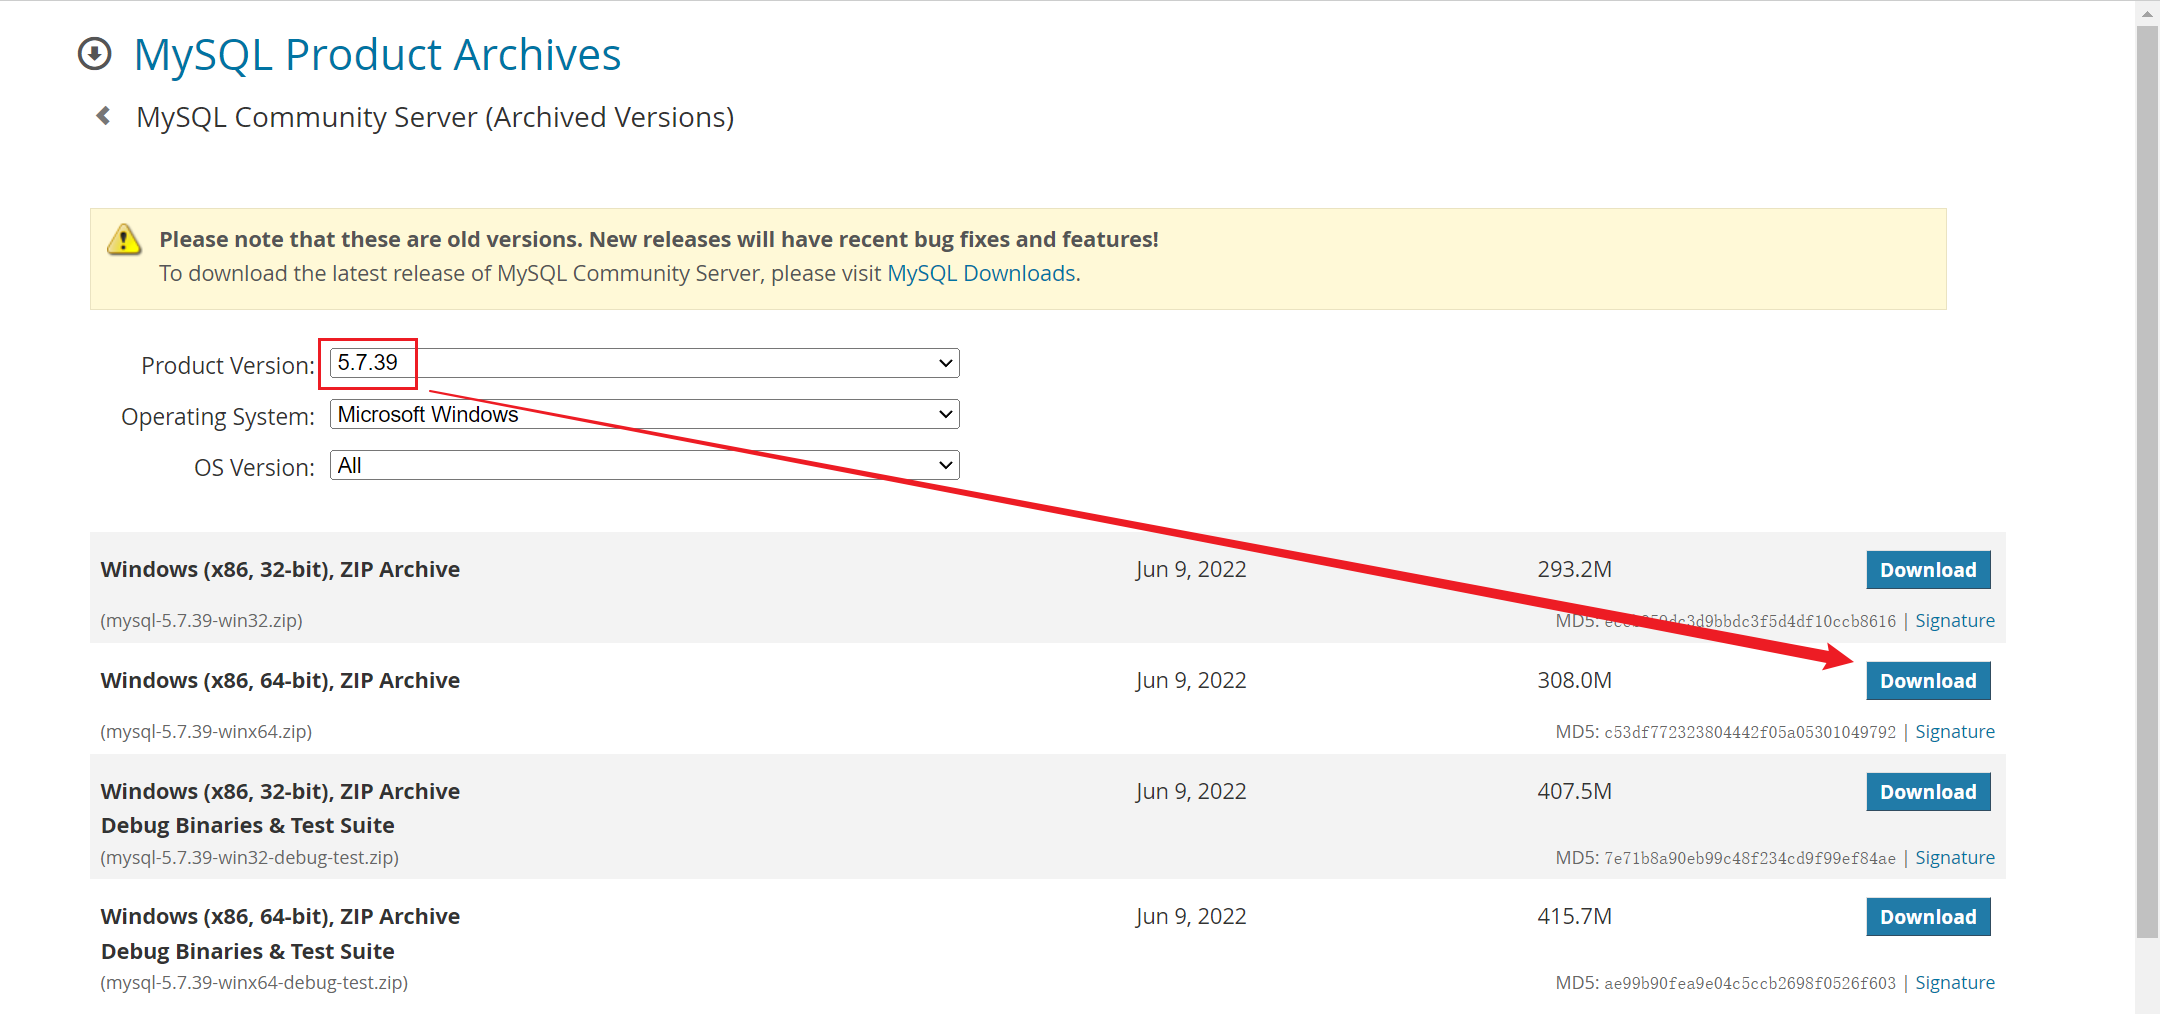Viewport: 2160px width, 1014px height.
Task: Click the download circle icon beside MySQL Product Archives
Action: coord(95,54)
